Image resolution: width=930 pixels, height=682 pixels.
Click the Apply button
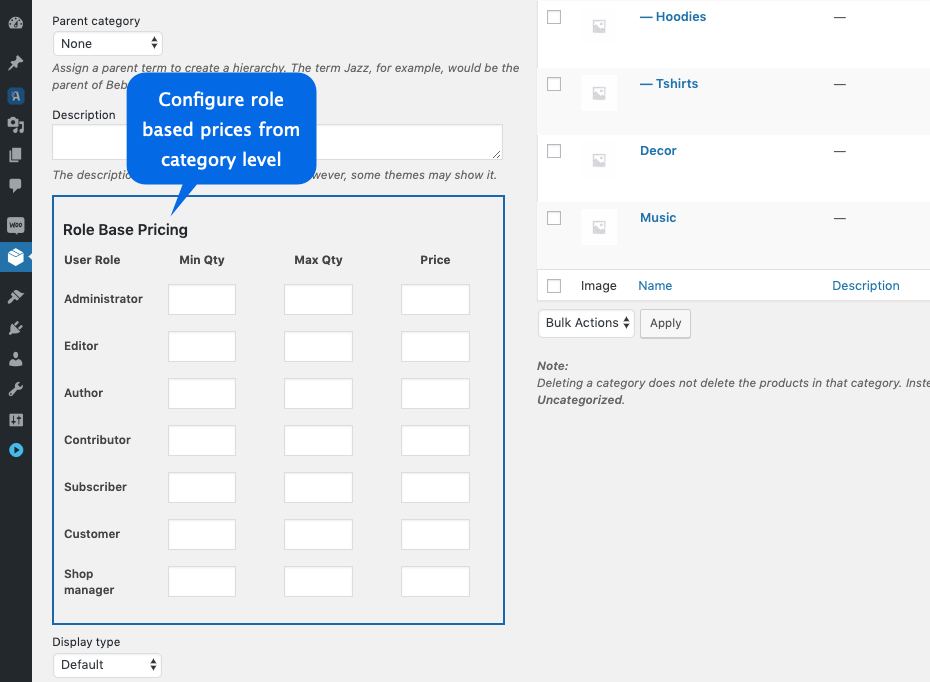point(665,323)
